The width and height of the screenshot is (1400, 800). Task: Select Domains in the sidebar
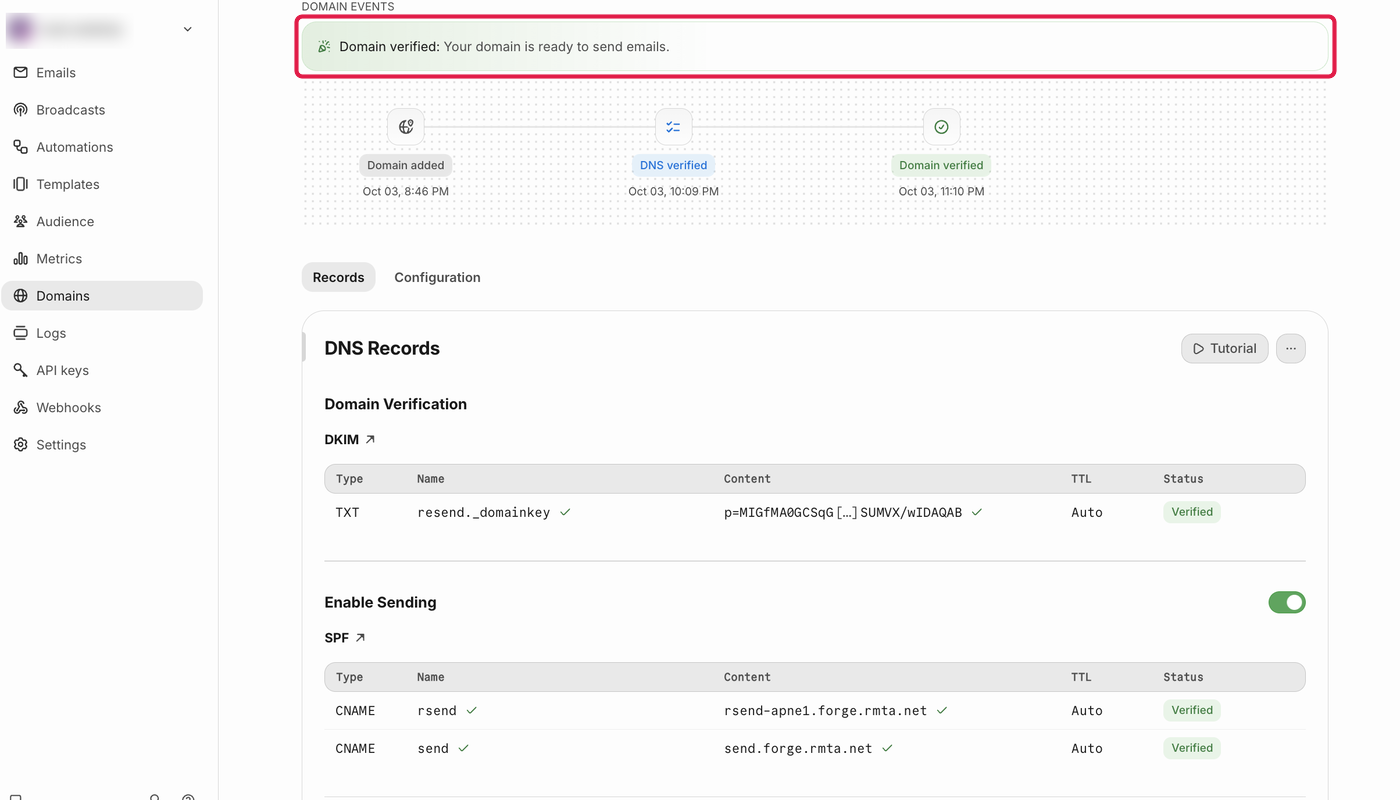tap(102, 296)
